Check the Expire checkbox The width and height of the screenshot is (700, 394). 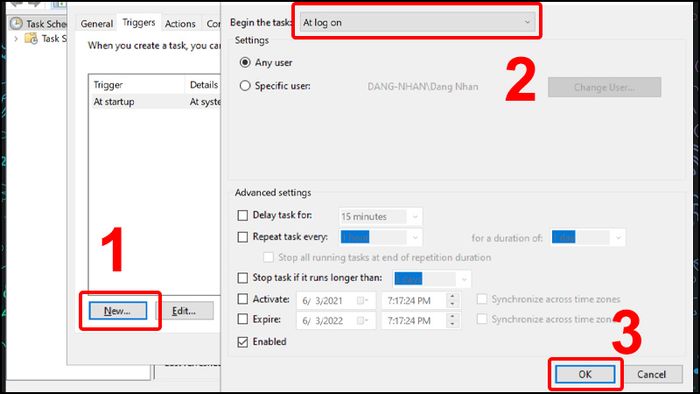pos(242,319)
